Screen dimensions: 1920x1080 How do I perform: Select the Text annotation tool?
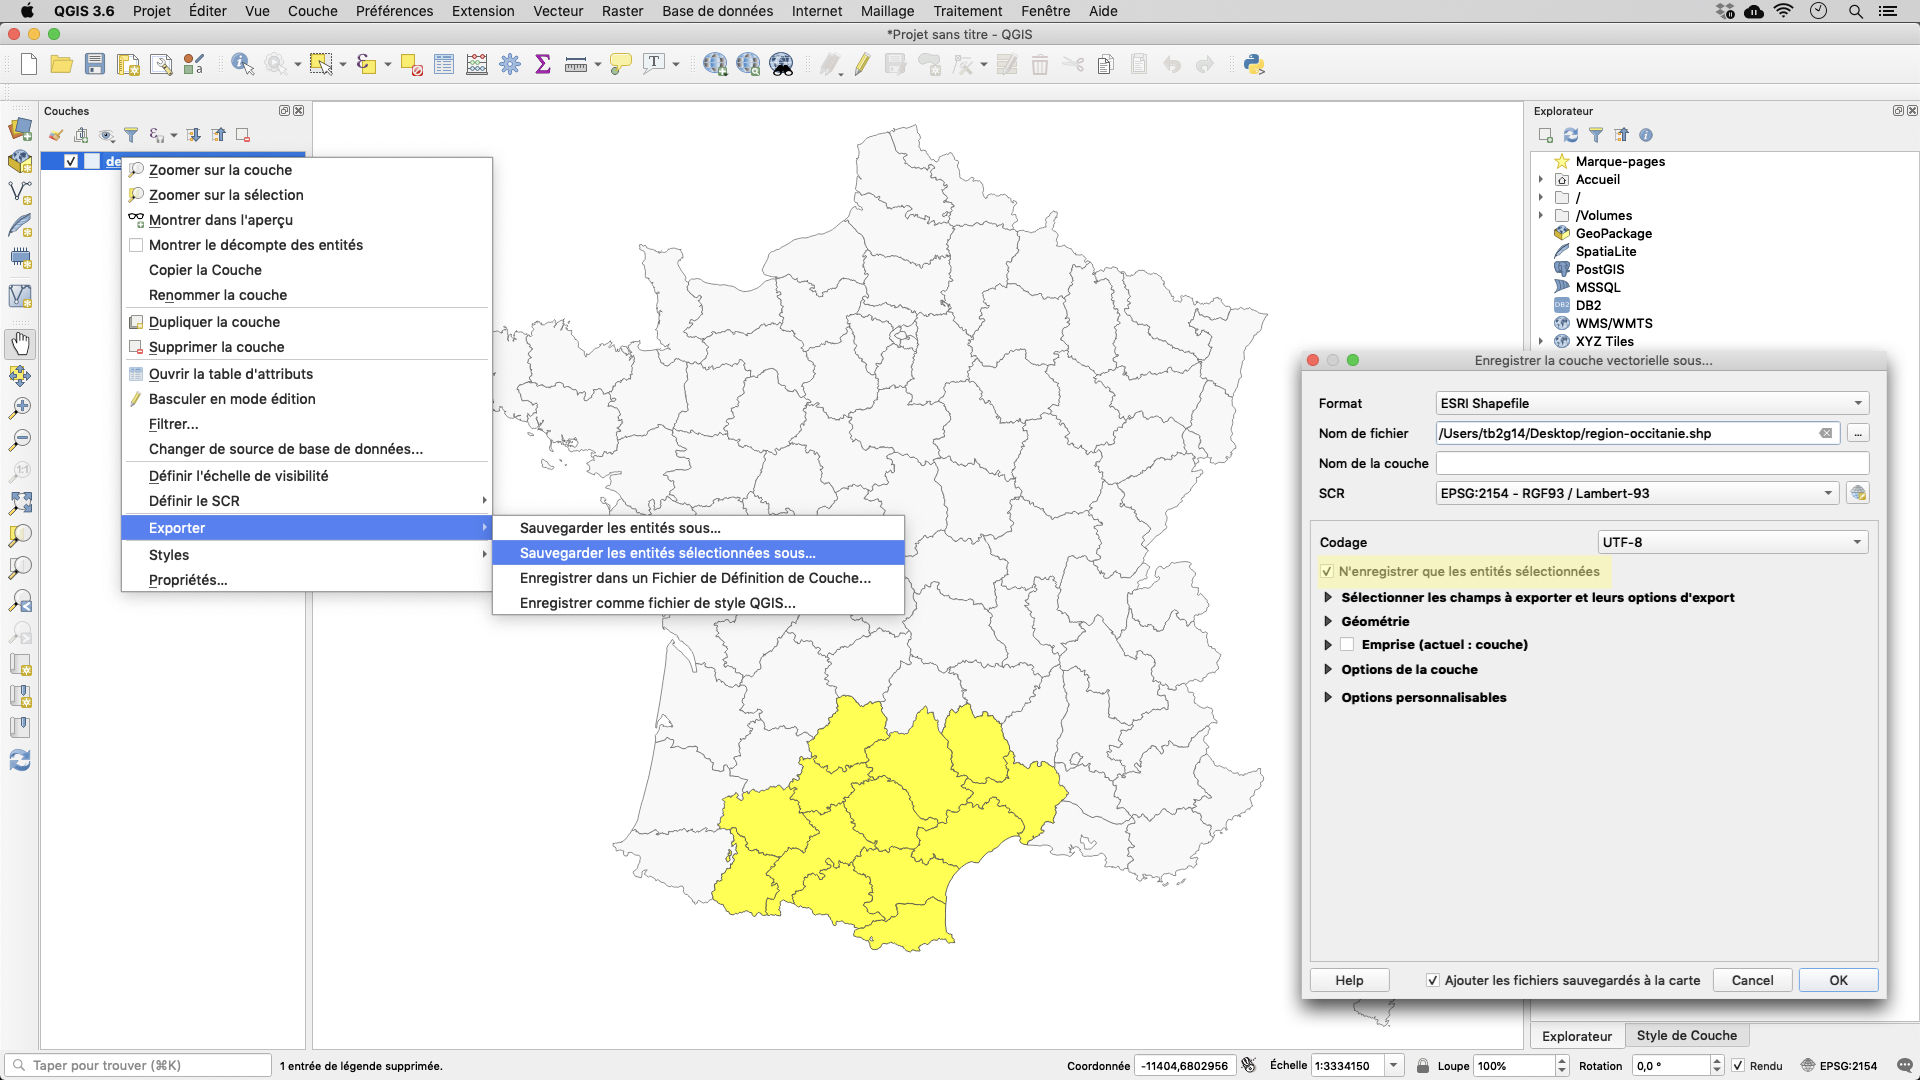point(654,65)
